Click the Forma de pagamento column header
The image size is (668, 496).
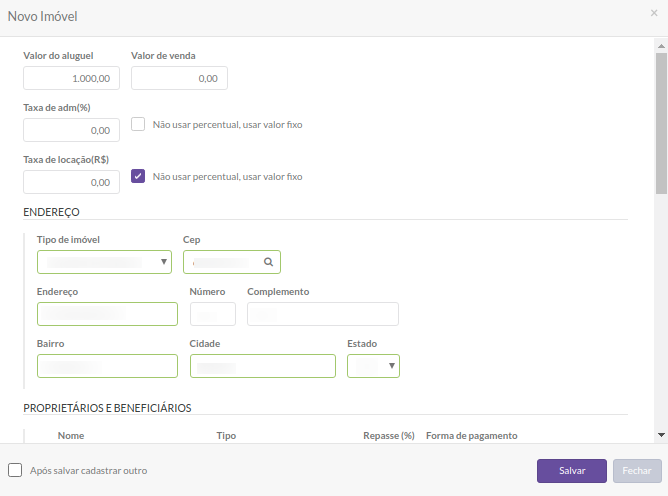coord(472,435)
